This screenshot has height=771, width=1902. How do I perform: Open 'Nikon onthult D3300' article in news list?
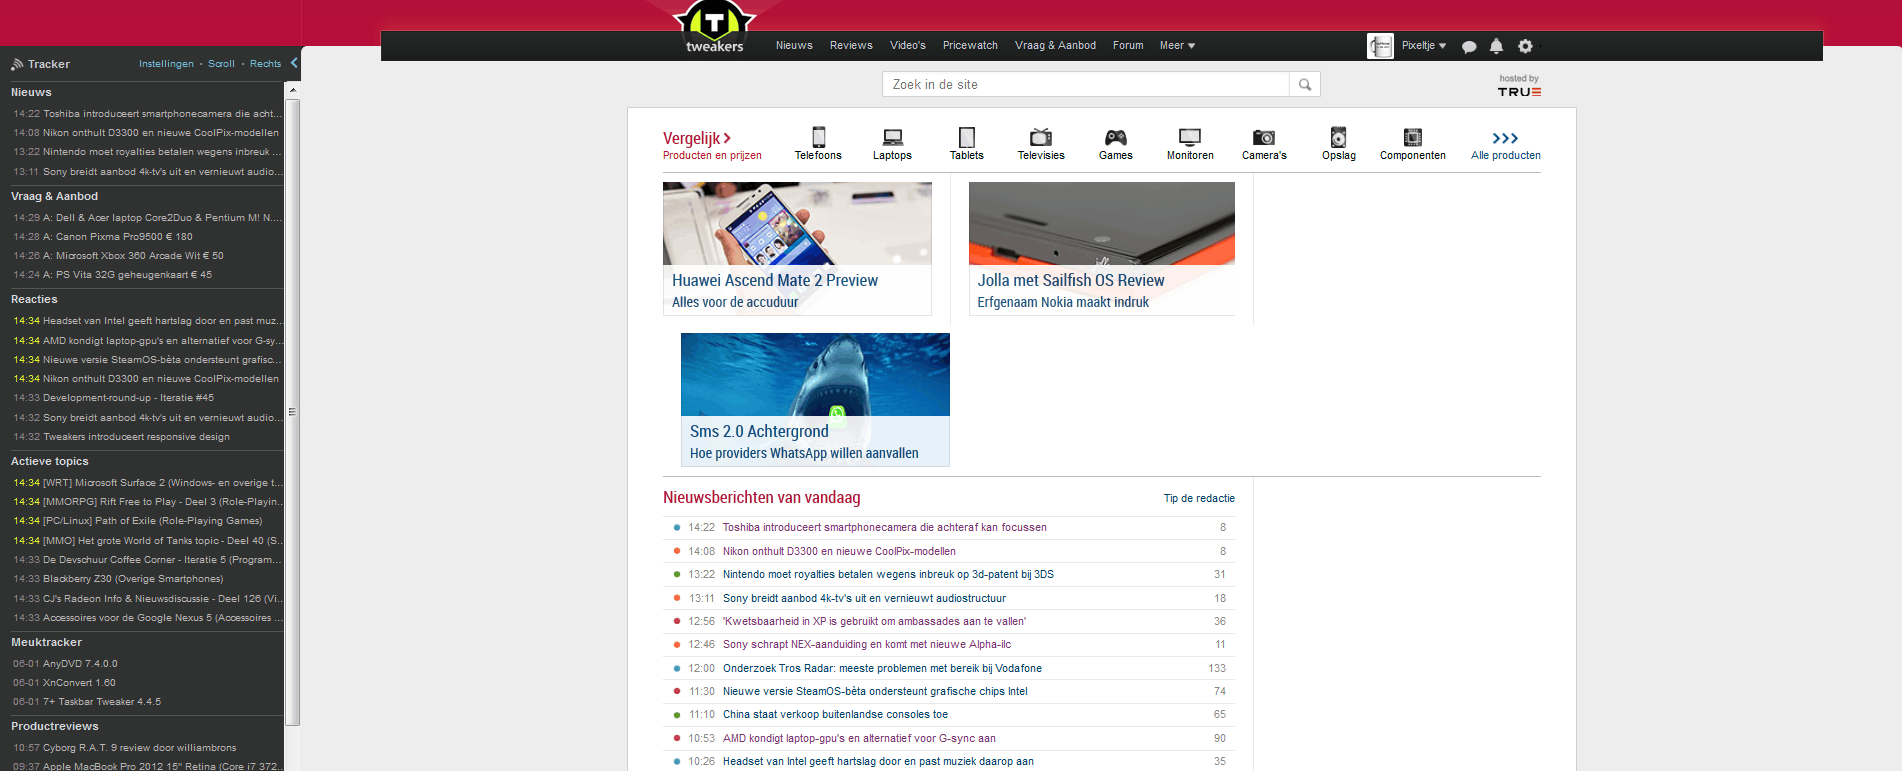tap(839, 551)
